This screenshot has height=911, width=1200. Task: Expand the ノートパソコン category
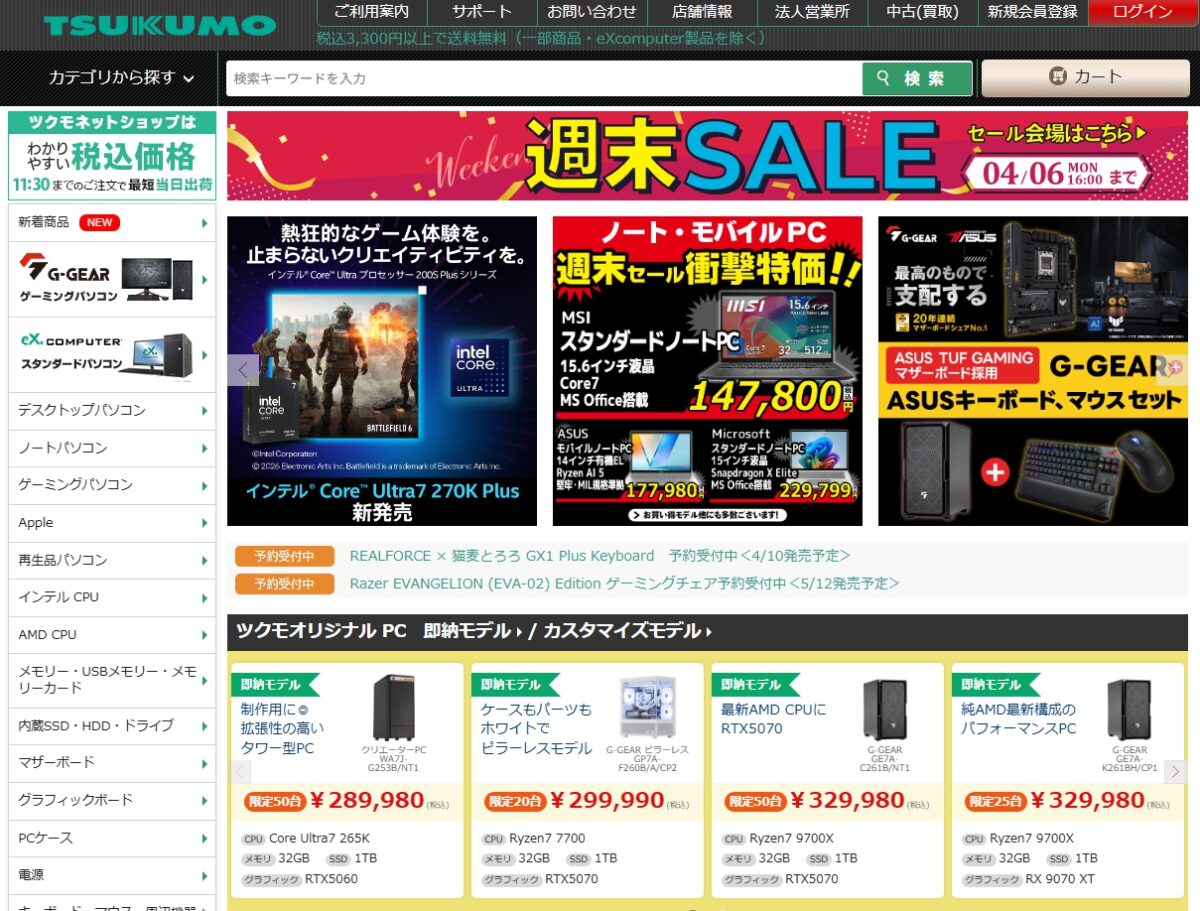(x=112, y=447)
